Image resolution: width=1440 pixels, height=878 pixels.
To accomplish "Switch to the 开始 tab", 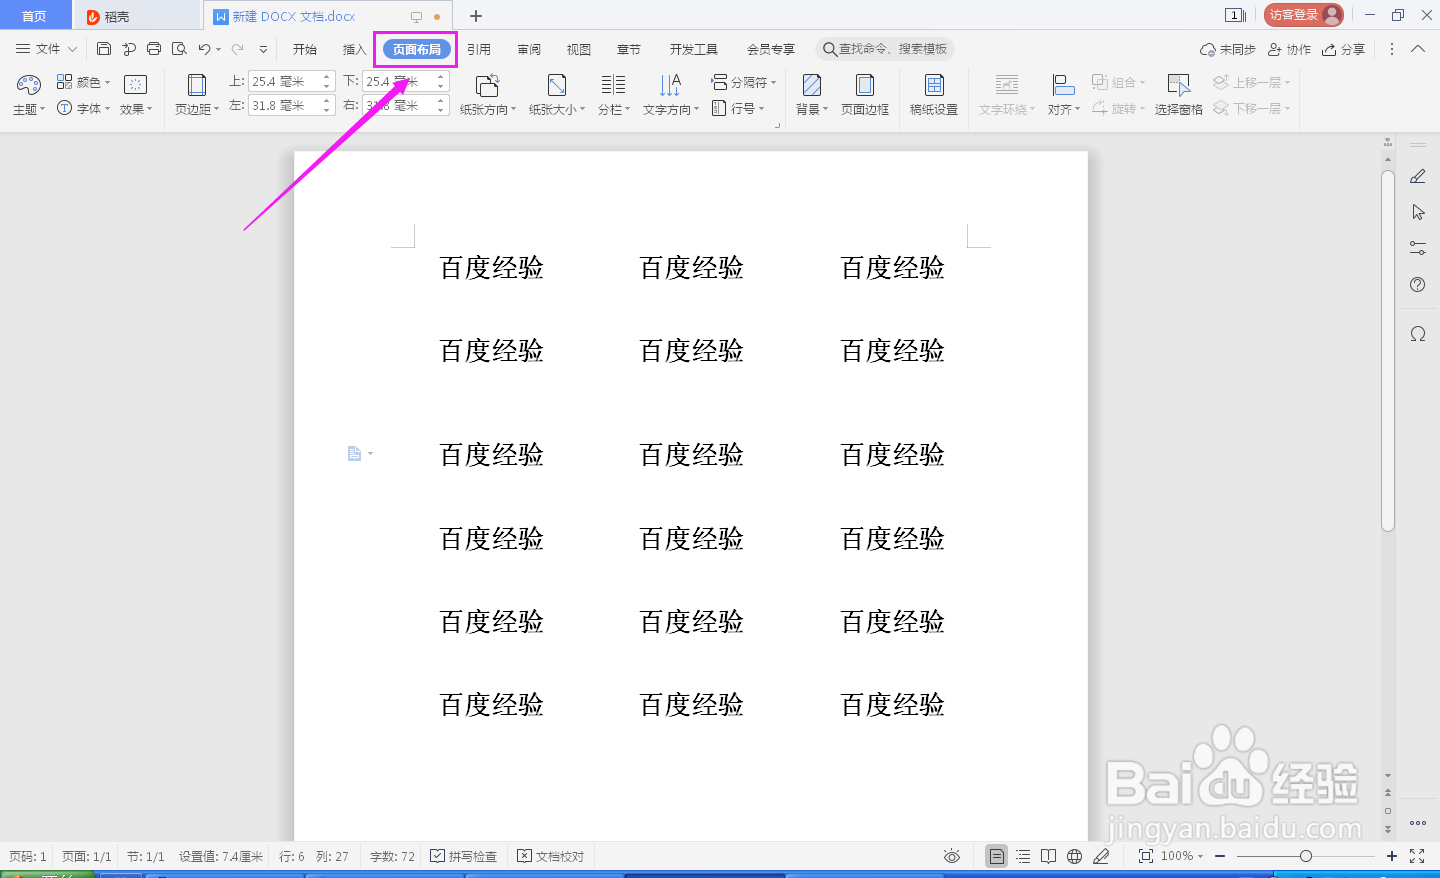I will (x=305, y=49).
